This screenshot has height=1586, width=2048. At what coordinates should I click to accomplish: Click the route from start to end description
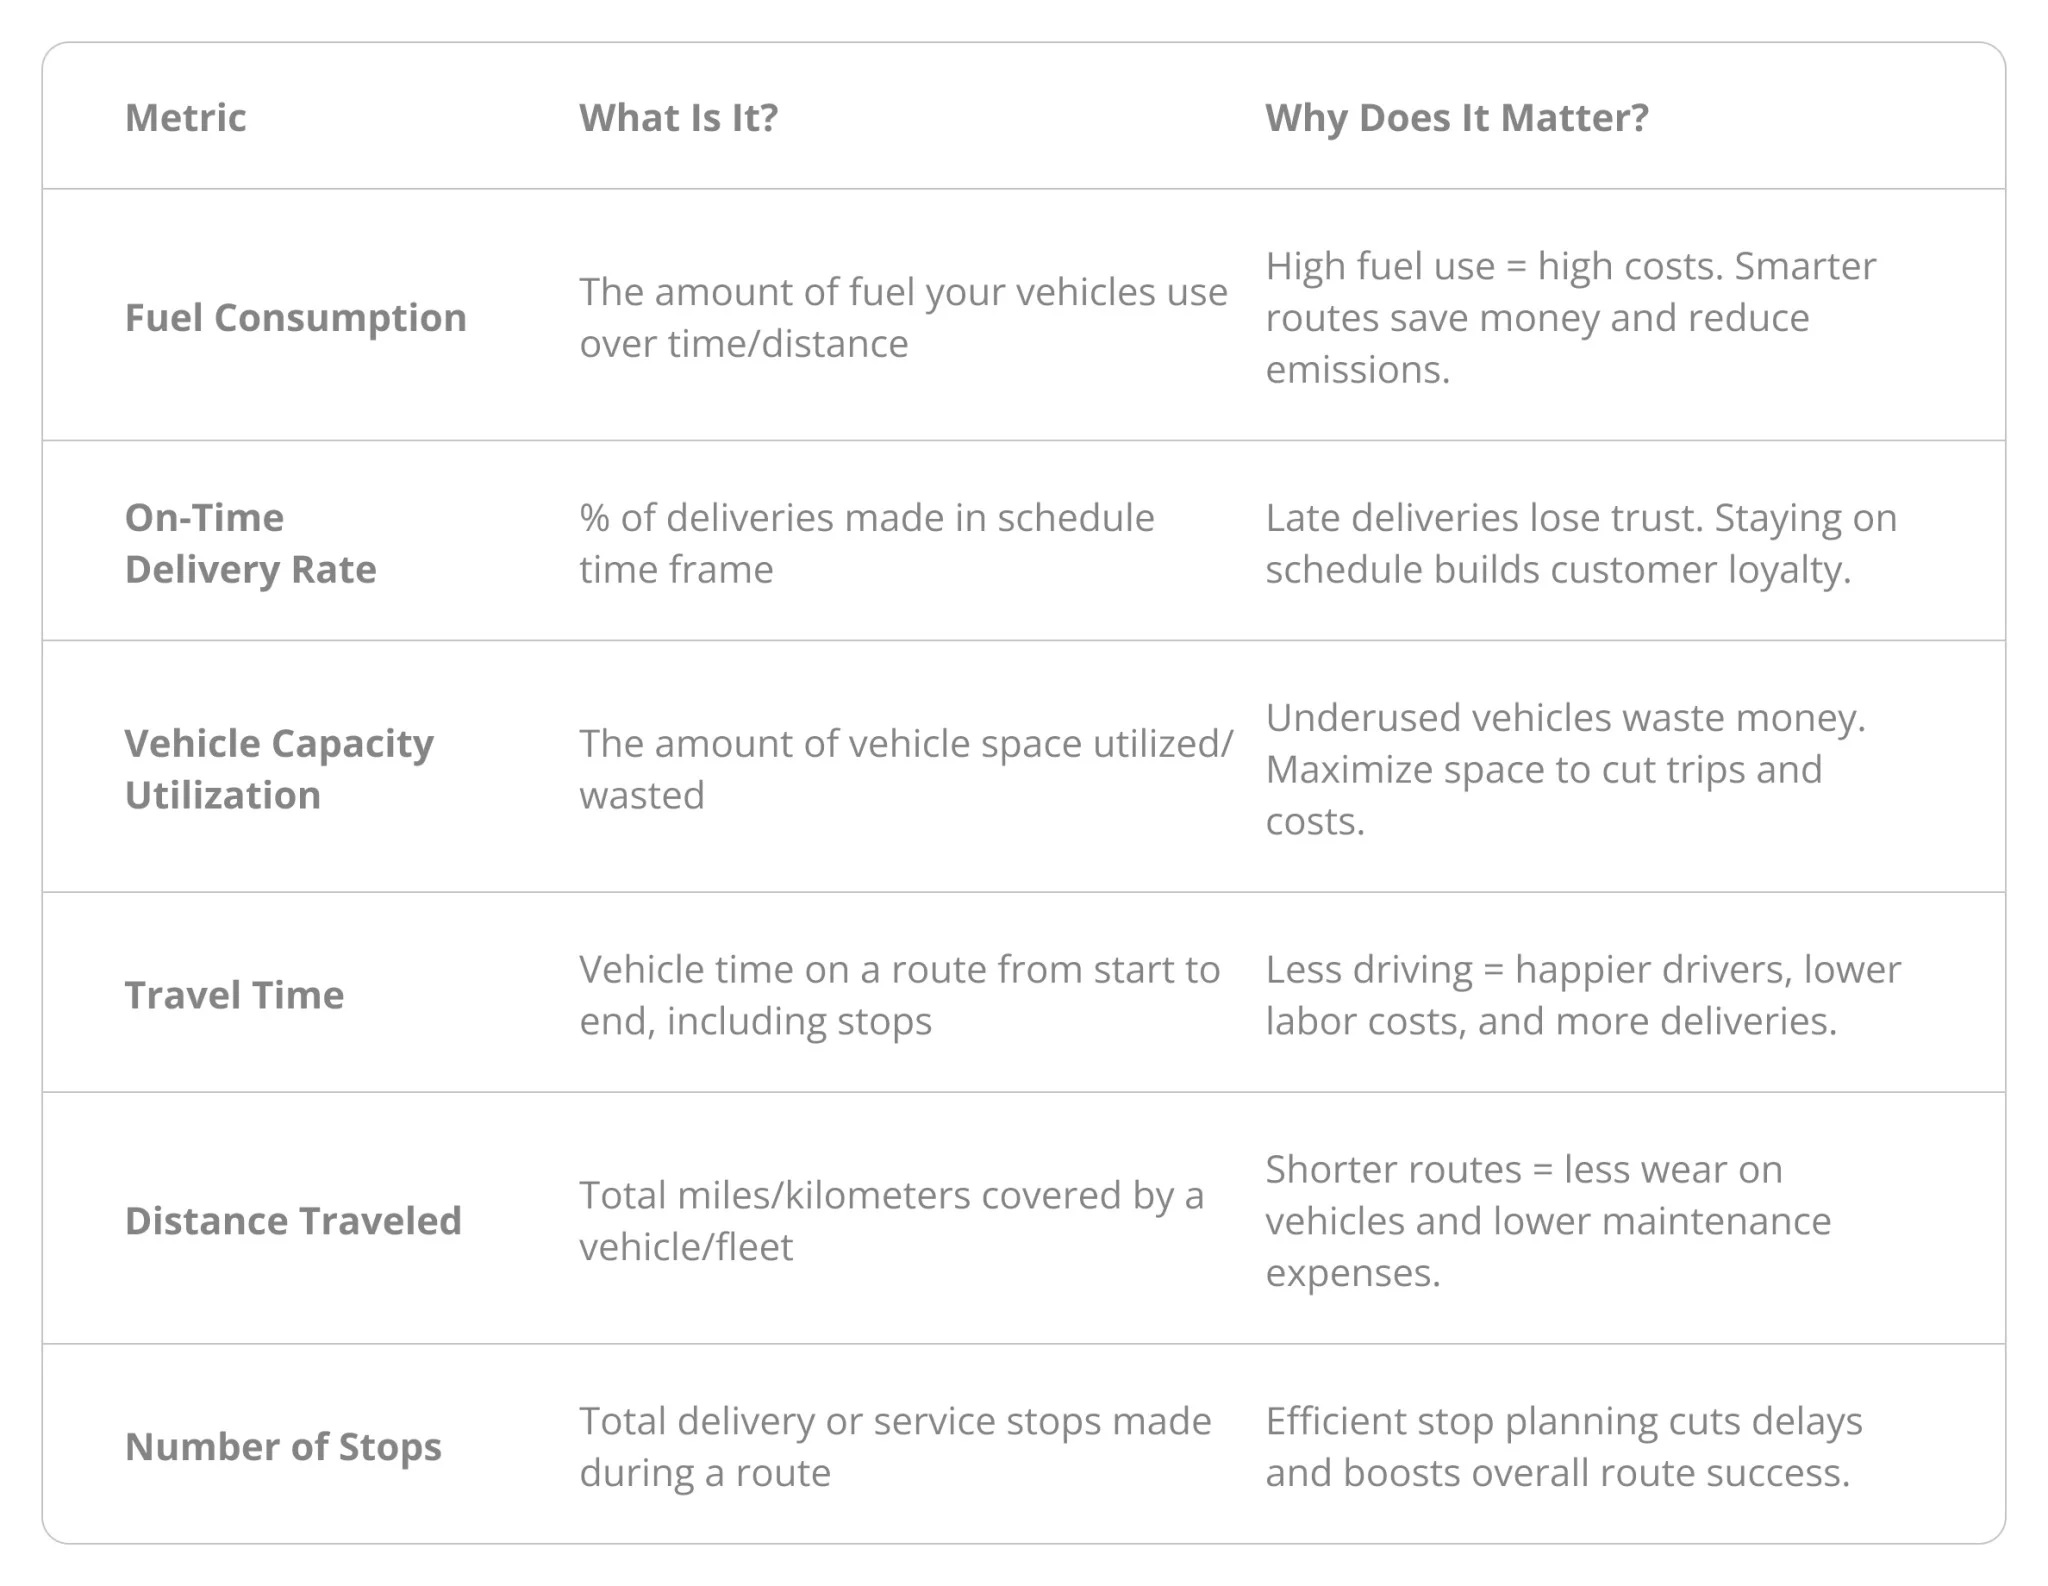[899, 995]
